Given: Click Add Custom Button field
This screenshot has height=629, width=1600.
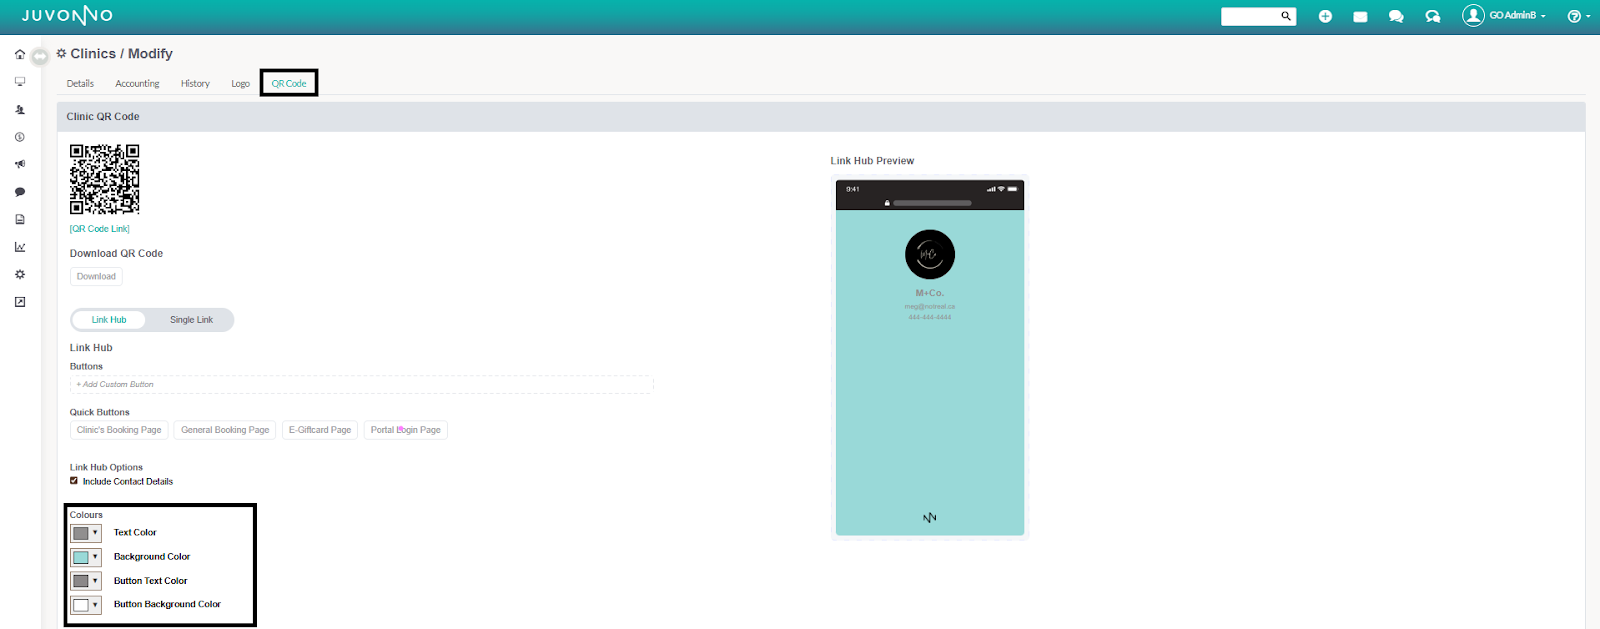Looking at the screenshot, I should pyautogui.click(x=361, y=385).
